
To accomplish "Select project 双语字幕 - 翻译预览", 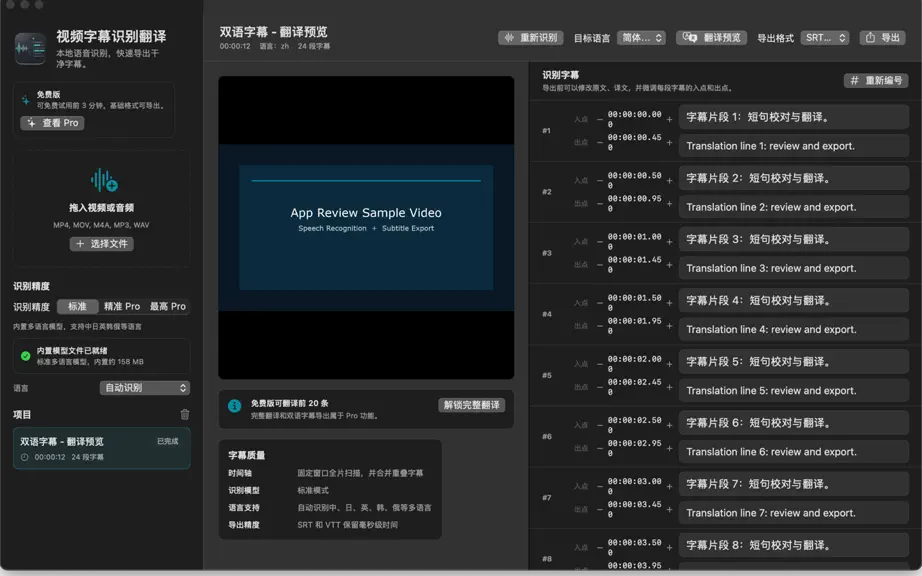I will click(102, 448).
